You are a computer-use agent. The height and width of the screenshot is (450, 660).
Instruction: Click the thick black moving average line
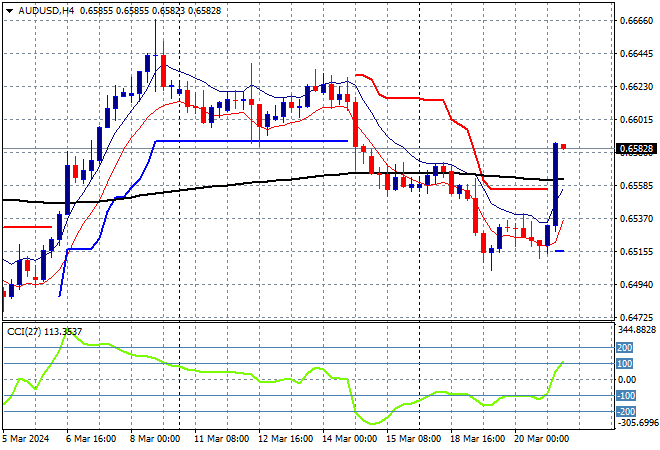[x=250, y=182]
